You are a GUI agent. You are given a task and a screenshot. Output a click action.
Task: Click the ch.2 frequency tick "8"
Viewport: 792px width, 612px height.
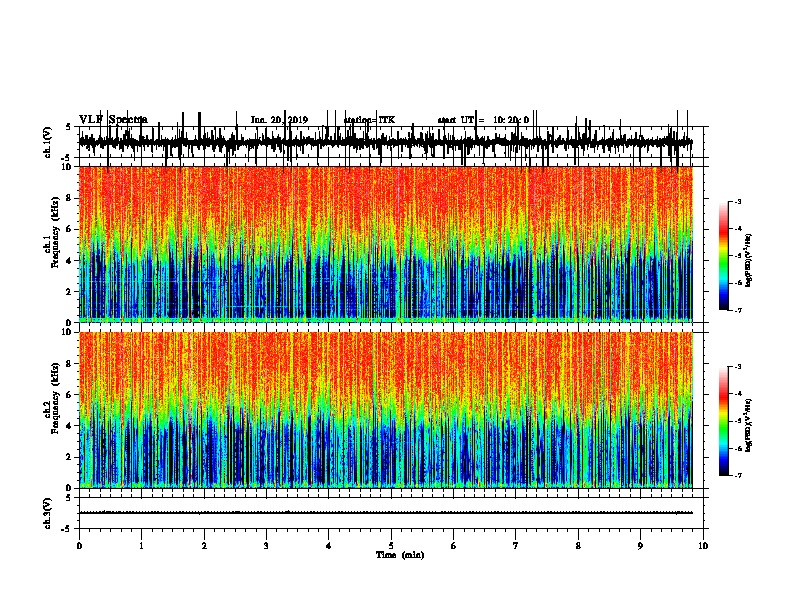click(x=70, y=364)
